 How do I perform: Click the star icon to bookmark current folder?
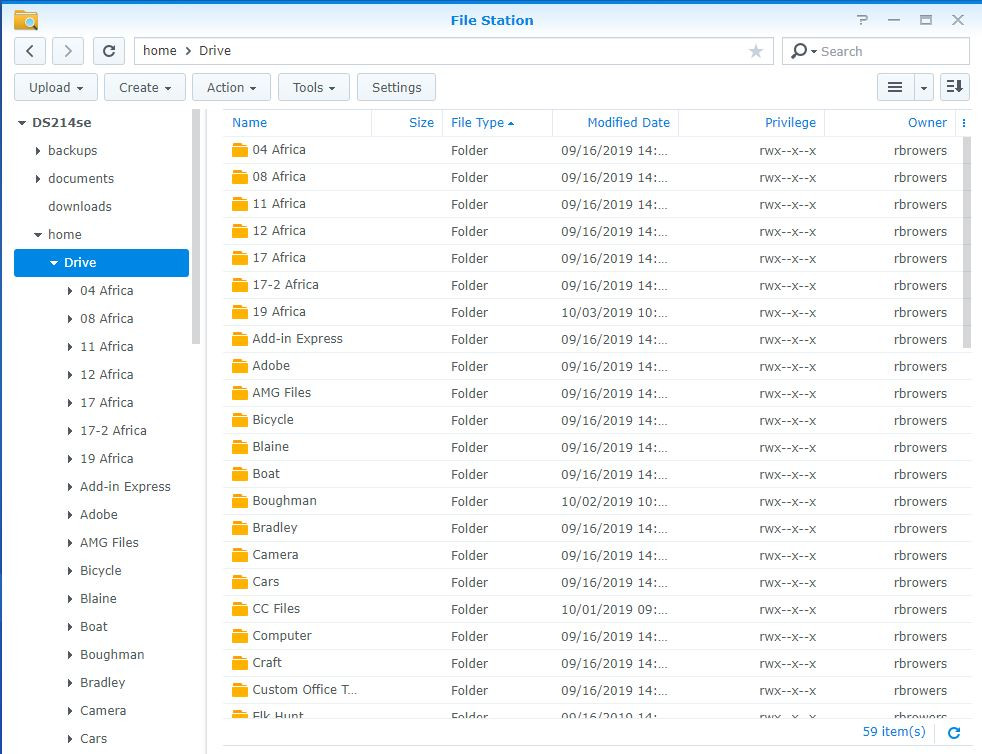pyautogui.click(x=756, y=51)
